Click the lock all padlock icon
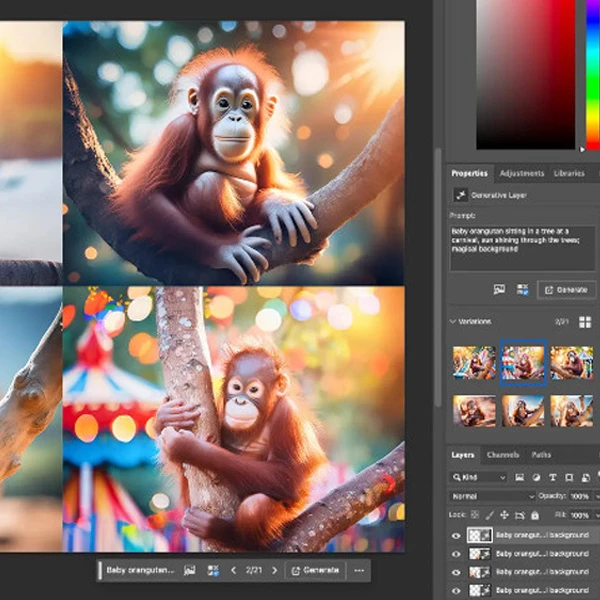 (x=534, y=514)
